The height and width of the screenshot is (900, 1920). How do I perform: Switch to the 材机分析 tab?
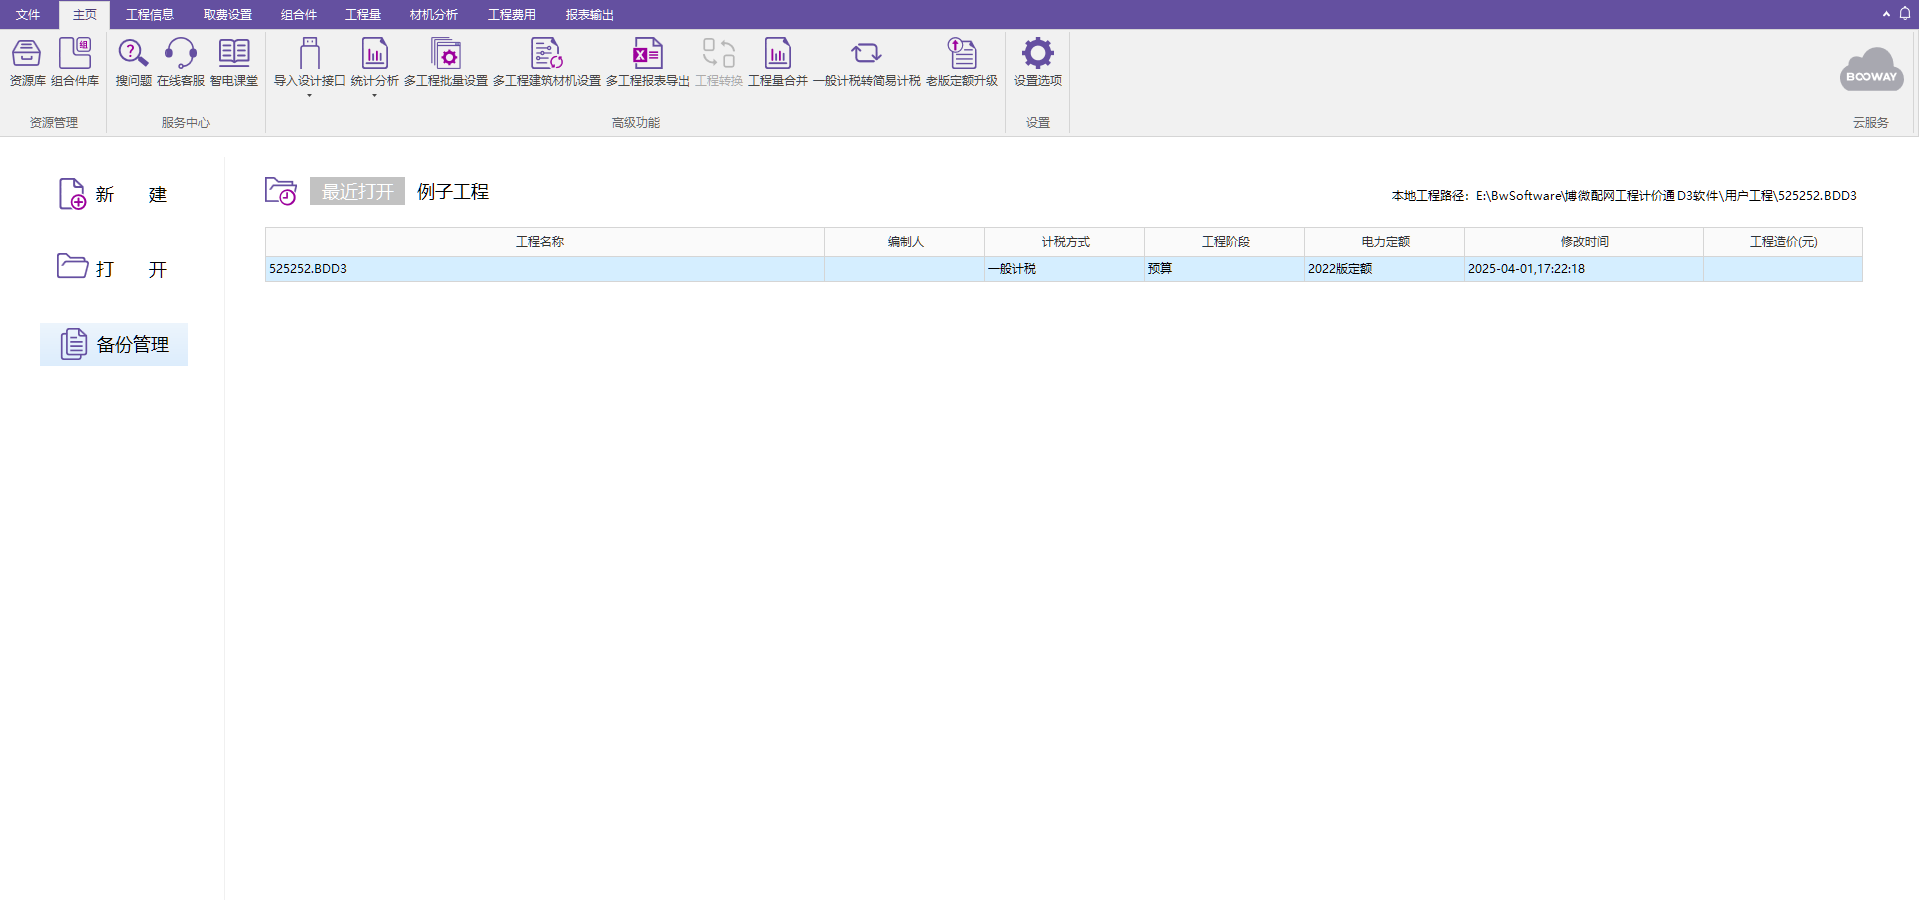coord(434,15)
